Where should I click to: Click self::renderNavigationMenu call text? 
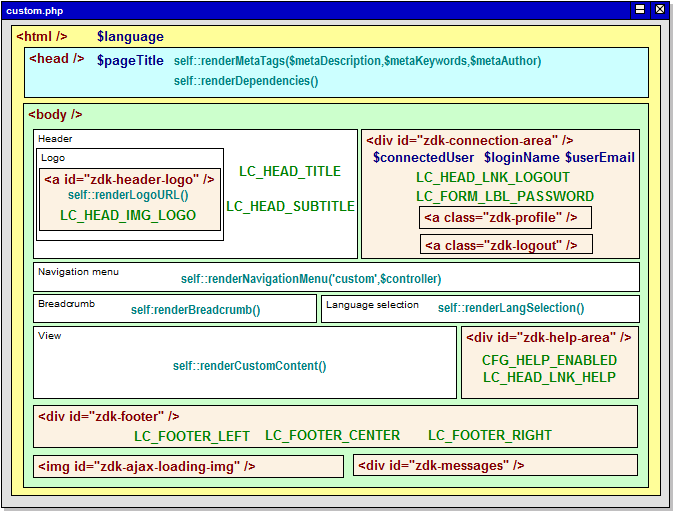coord(311,279)
